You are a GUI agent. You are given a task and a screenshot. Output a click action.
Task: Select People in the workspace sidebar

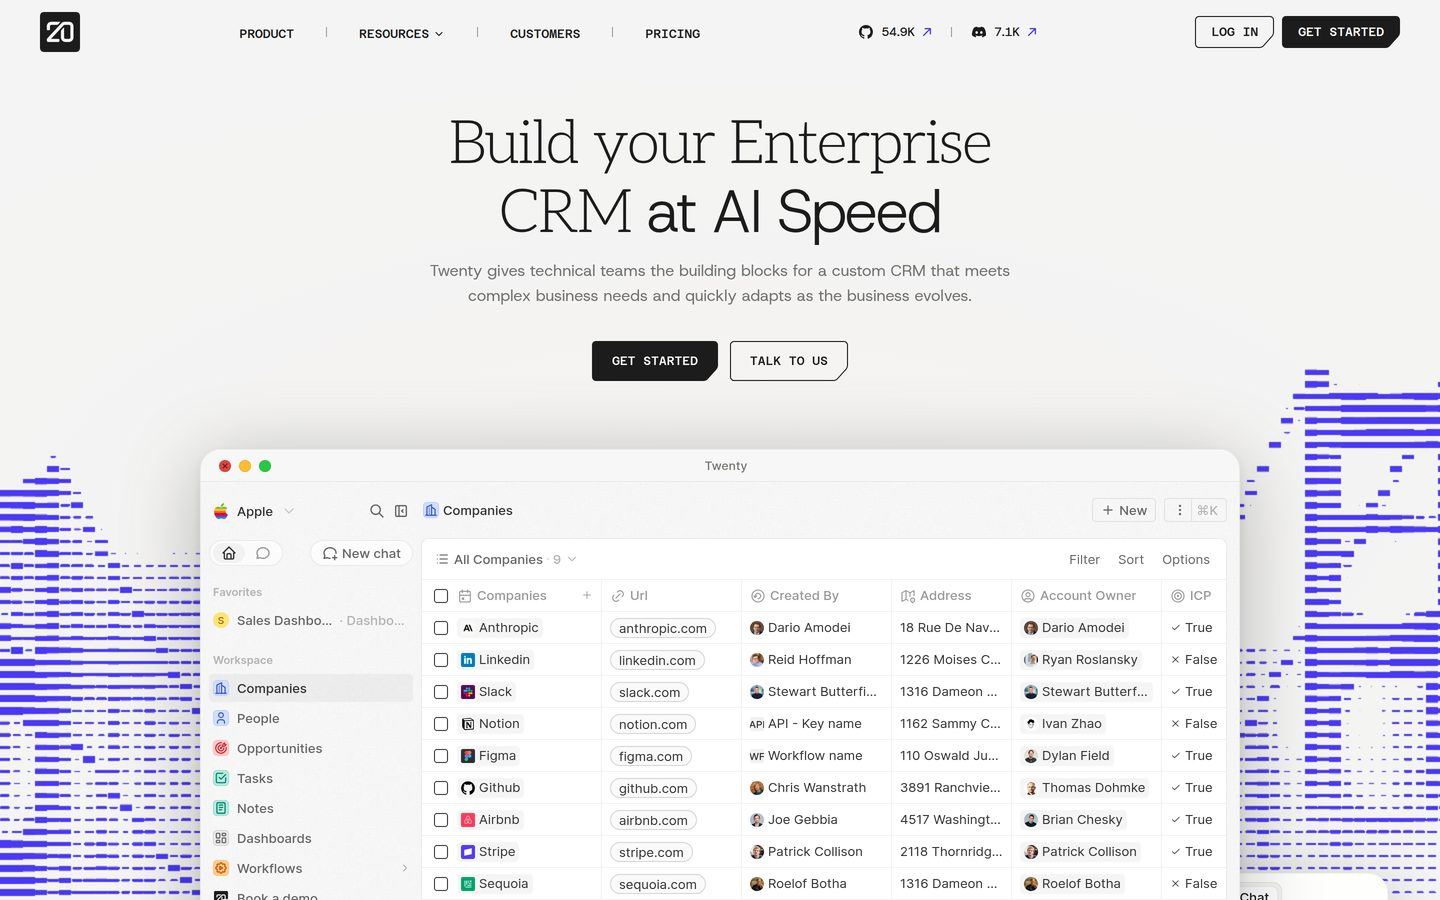click(312, 718)
